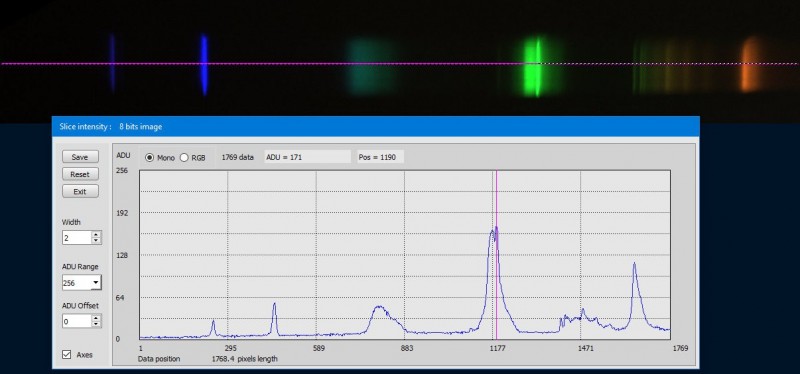Click the tallest green peak in plot

[494, 232]
